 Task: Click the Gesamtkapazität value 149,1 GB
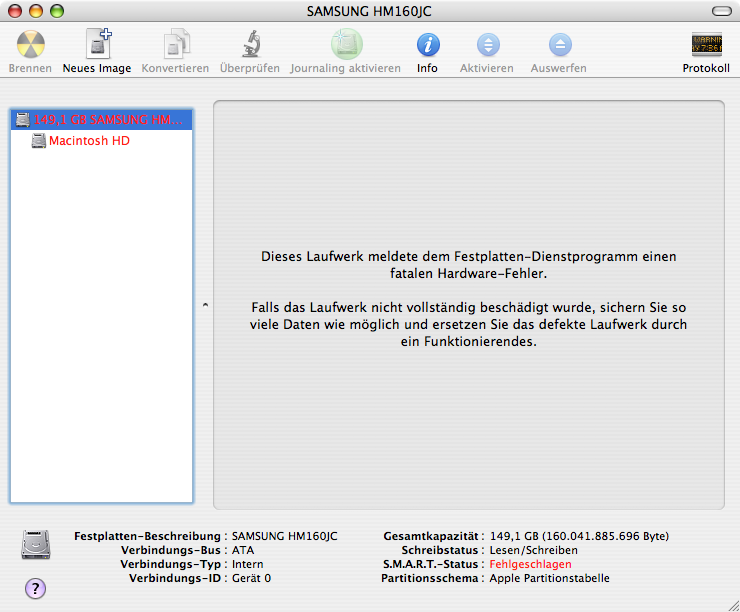pyautogui.click(x=579, y=536)
